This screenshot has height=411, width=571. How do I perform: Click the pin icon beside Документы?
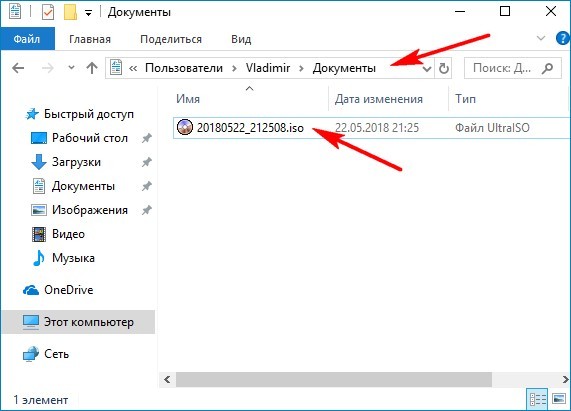click(146, 186)
